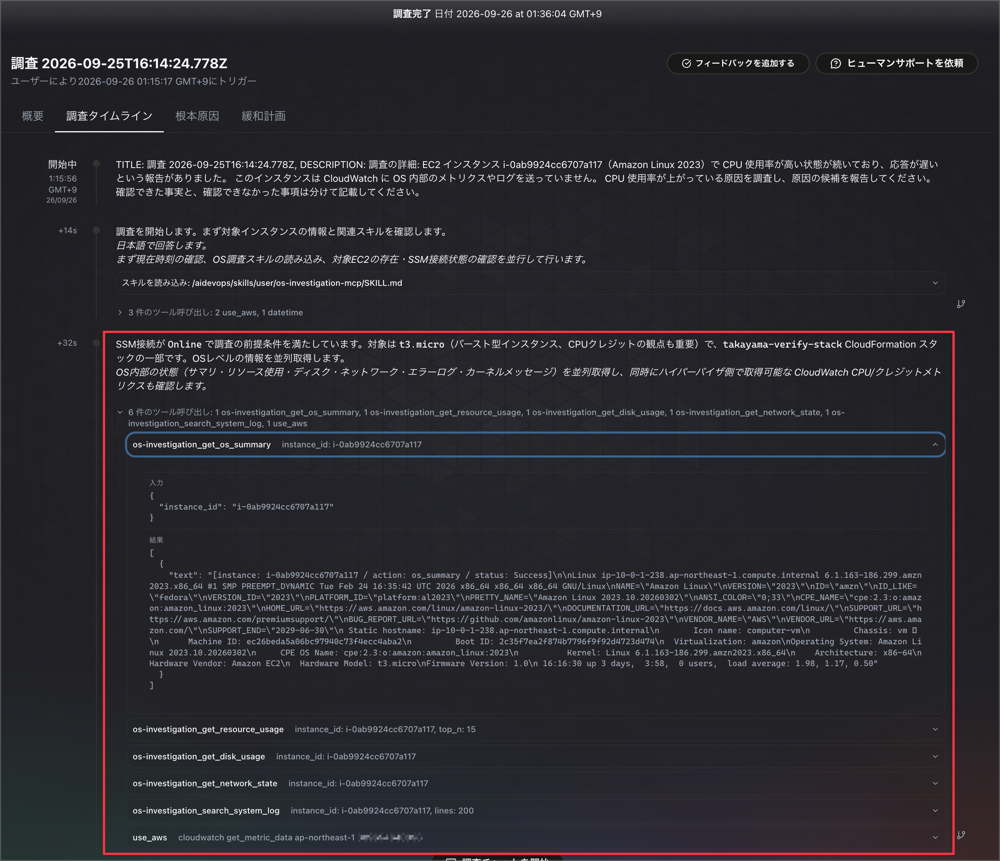The height and width of the screenshot is (861, 1000).
Task: Collapse the os-investigation_get_os_summary row chevron
Action: 935,445
